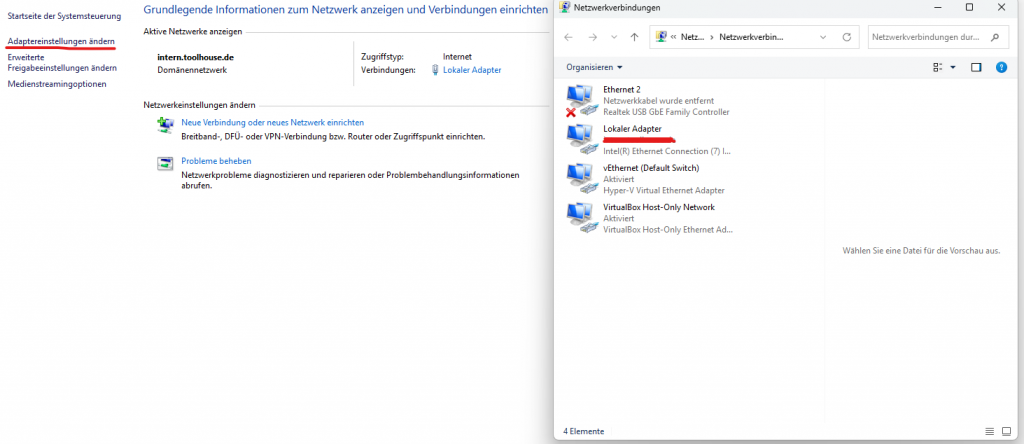The height and width of the screenshot is (444, 1024).
Task: Select the Ethernet 2 adapter icon
Action: pos(579,100)
